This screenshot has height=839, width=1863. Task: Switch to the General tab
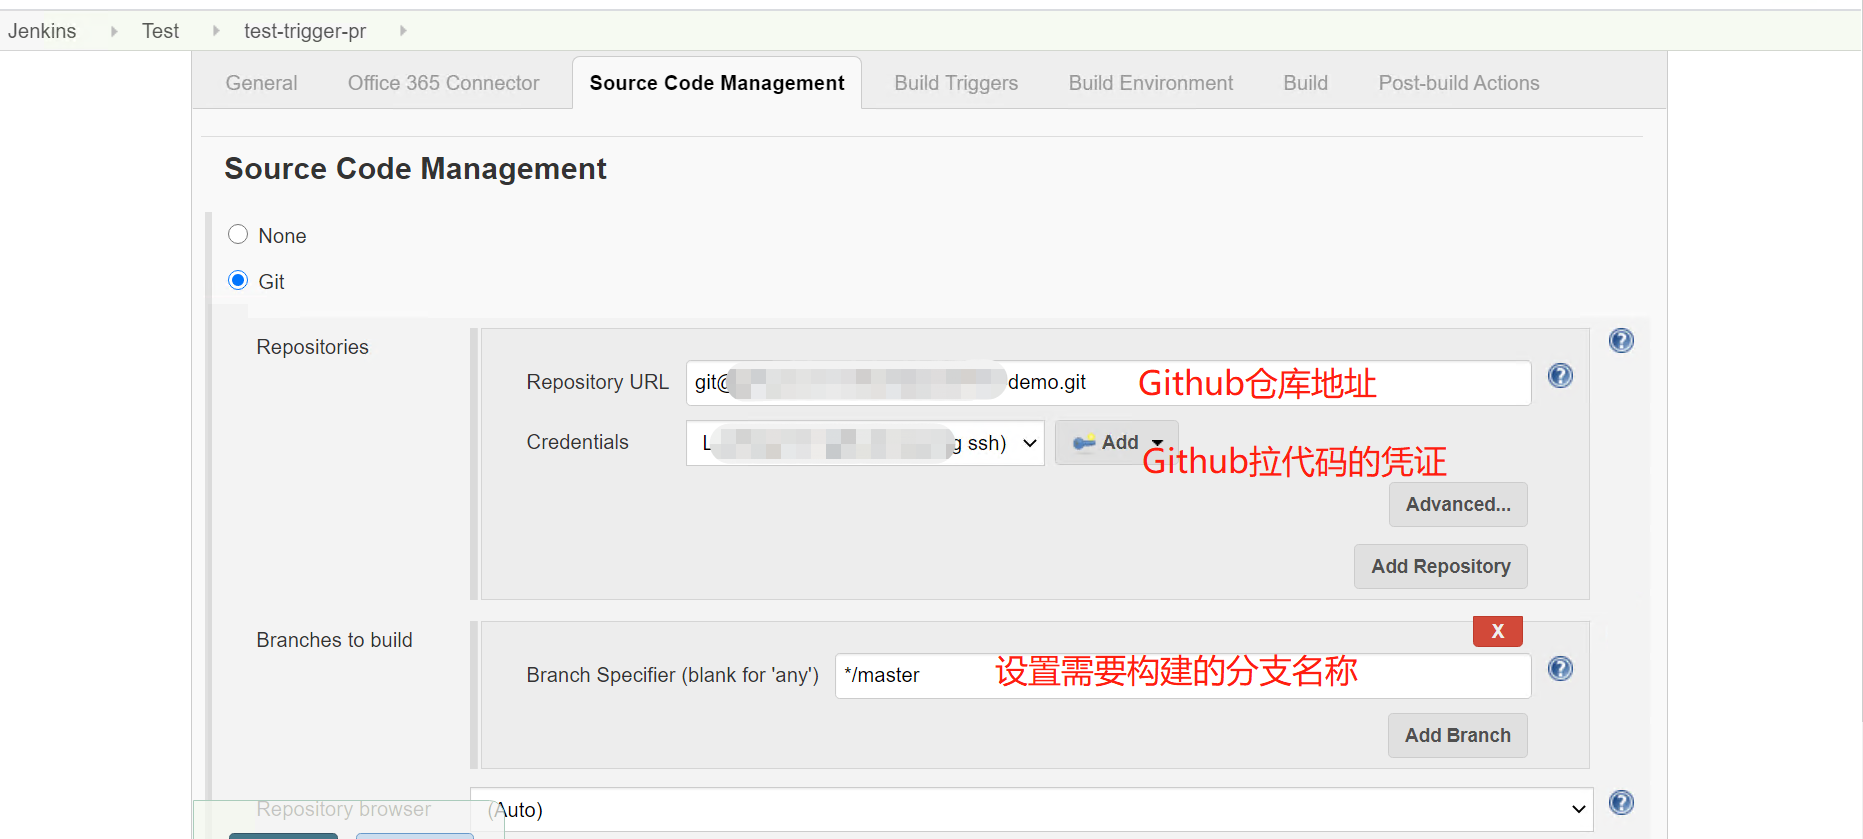[262, 83]
